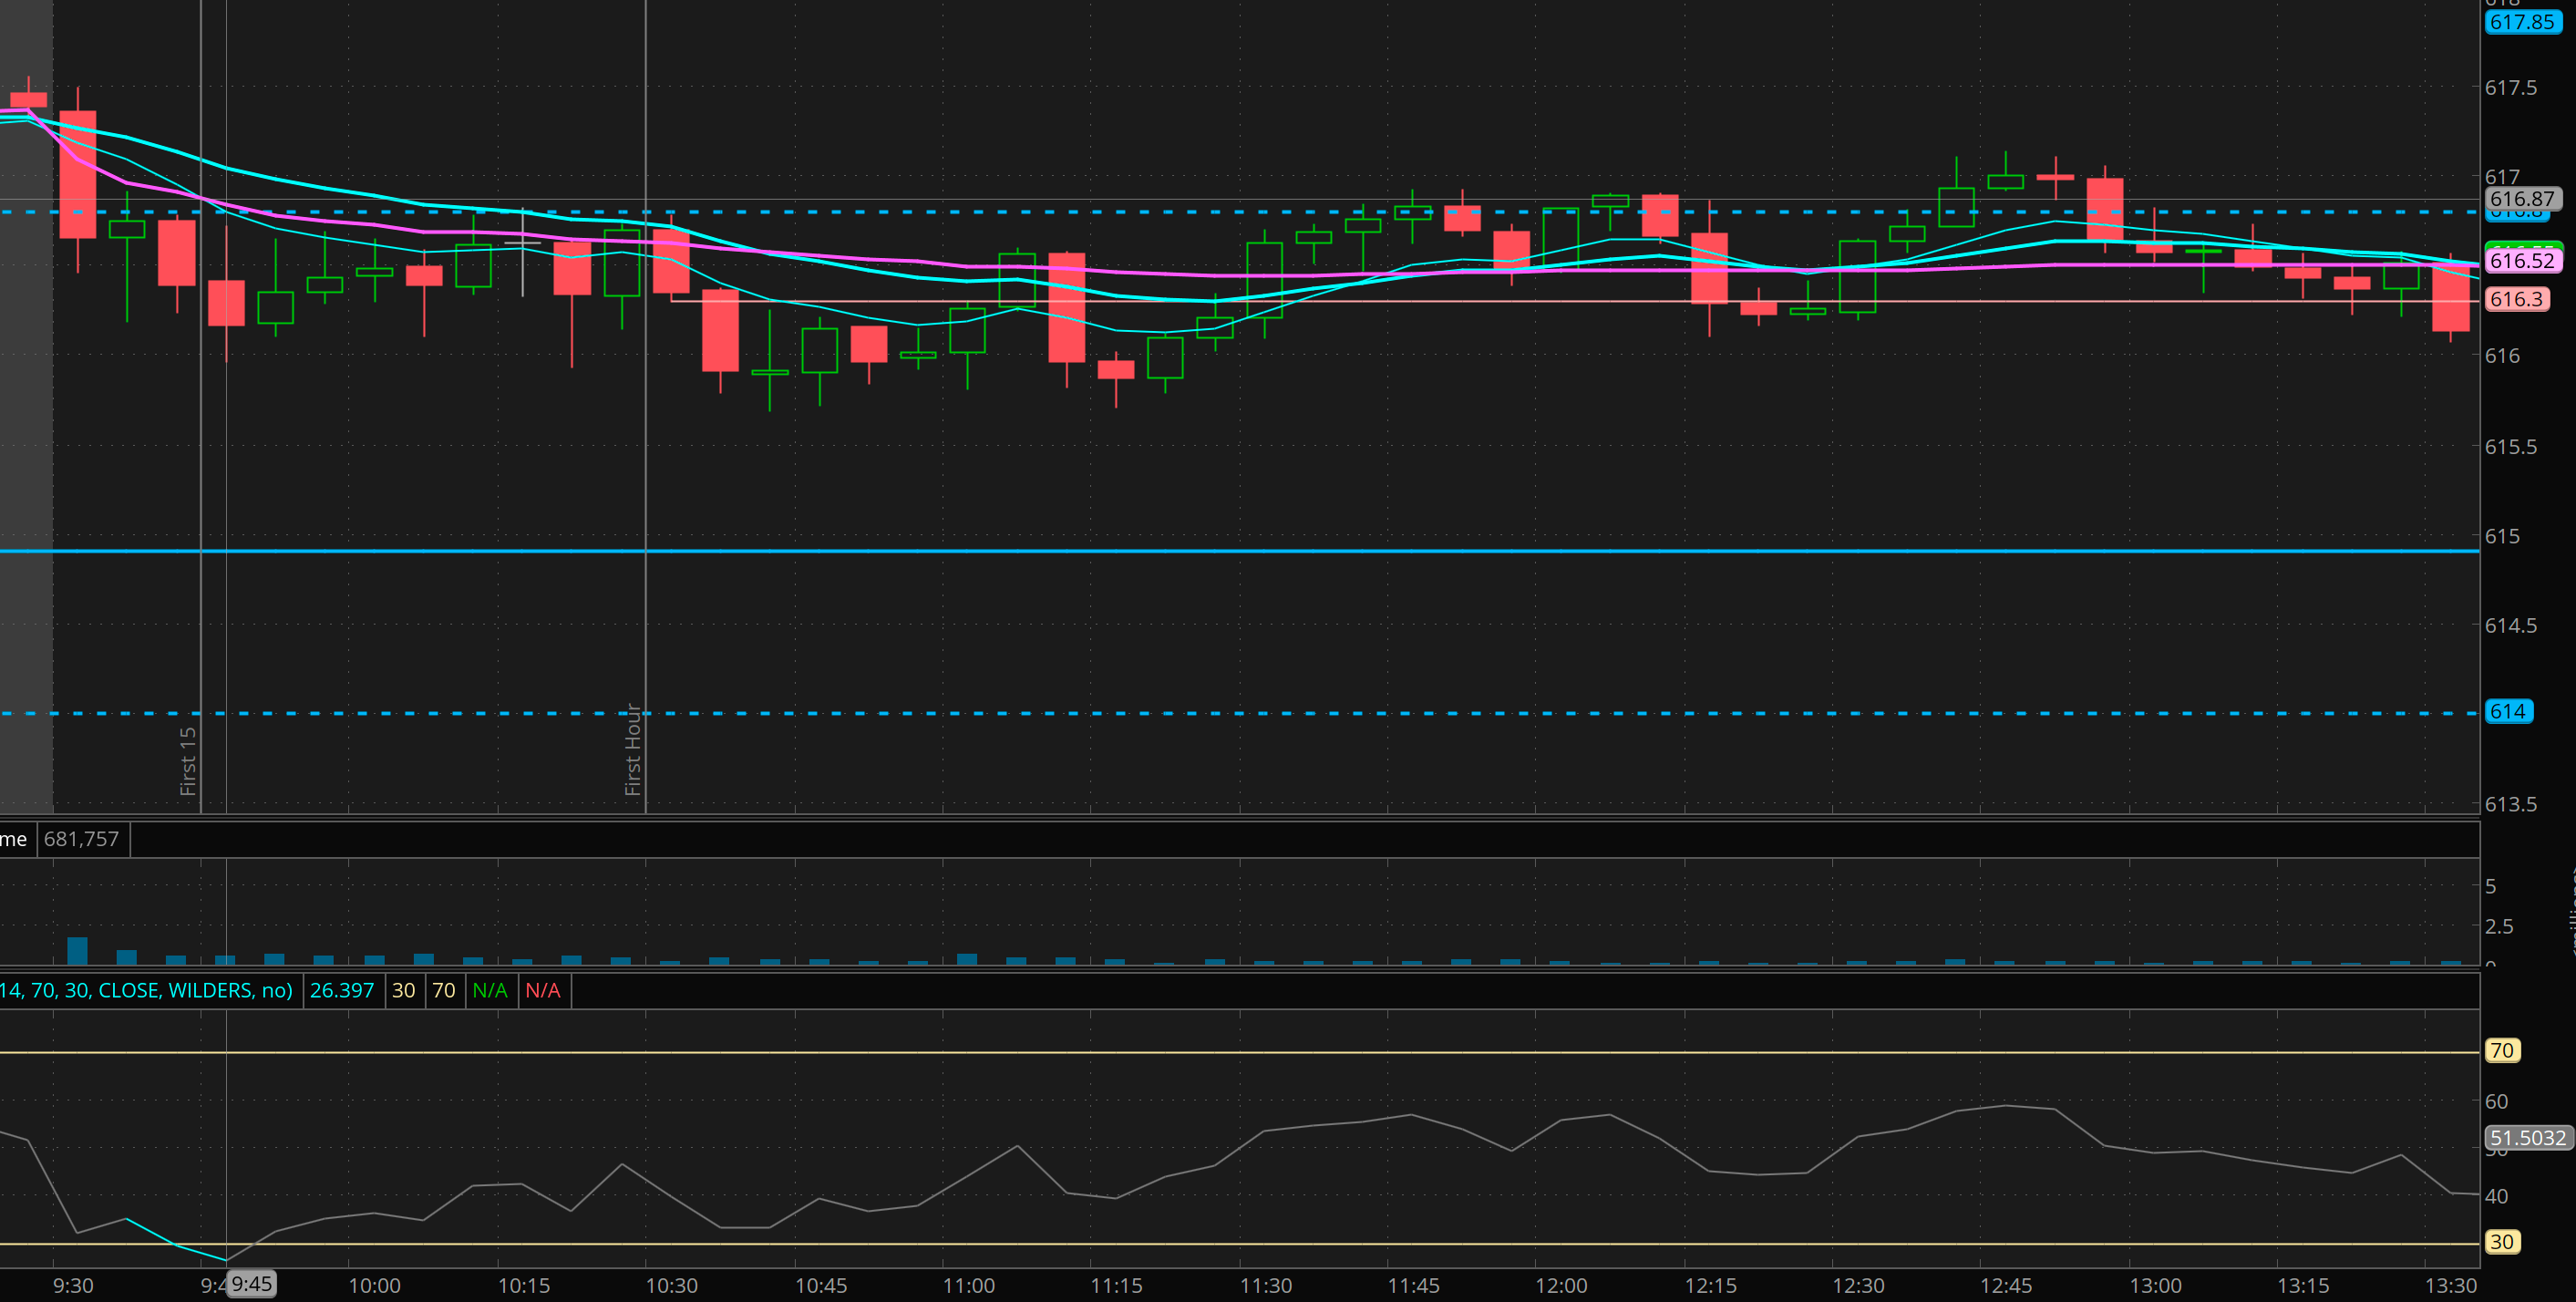Image resolution: width=2576 pixels, height=1302 pixels.
Task: Open the RSI study settings label
Action: 146,990
